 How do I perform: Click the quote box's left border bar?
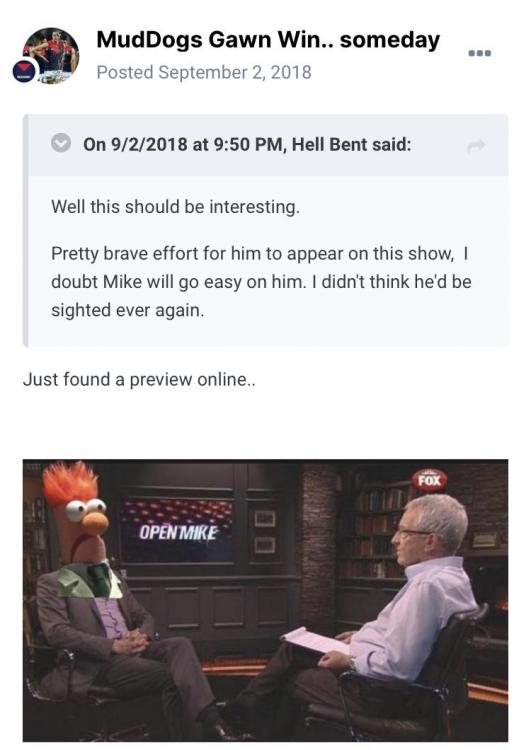(25, 231)
